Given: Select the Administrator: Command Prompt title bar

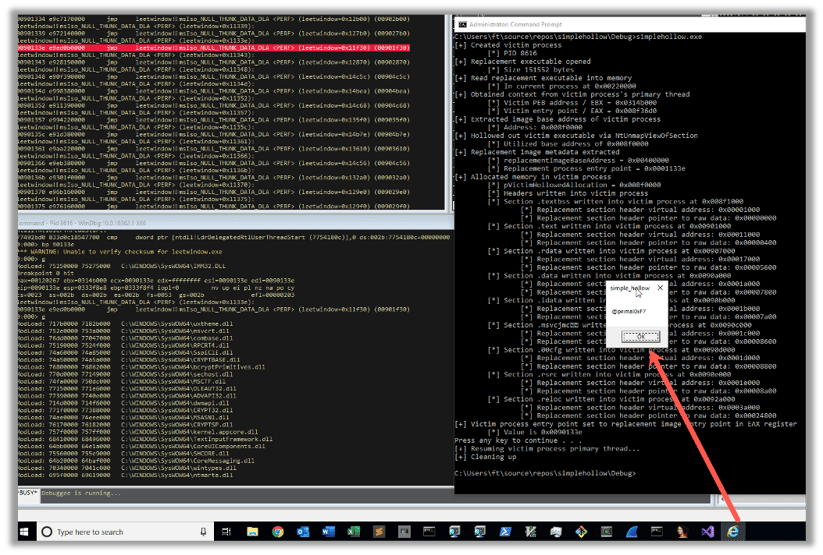Looking at the screenshot, I should [x=630, y=24].
